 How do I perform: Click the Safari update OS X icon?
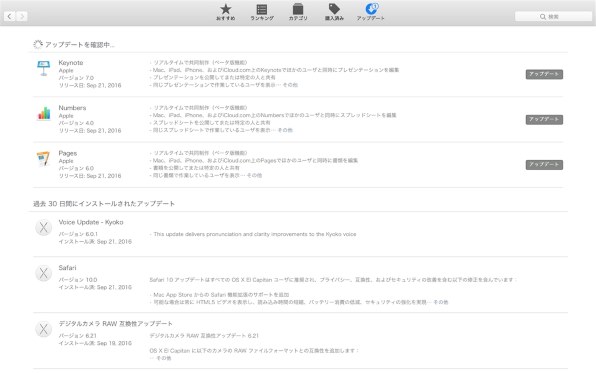pos(43,273)
